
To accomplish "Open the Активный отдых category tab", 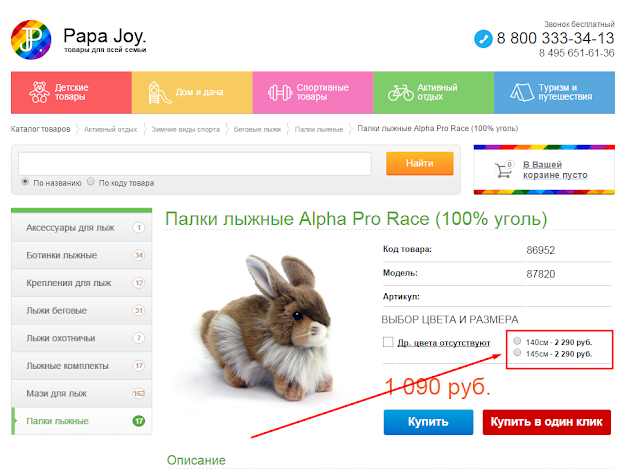I will 433,93.
